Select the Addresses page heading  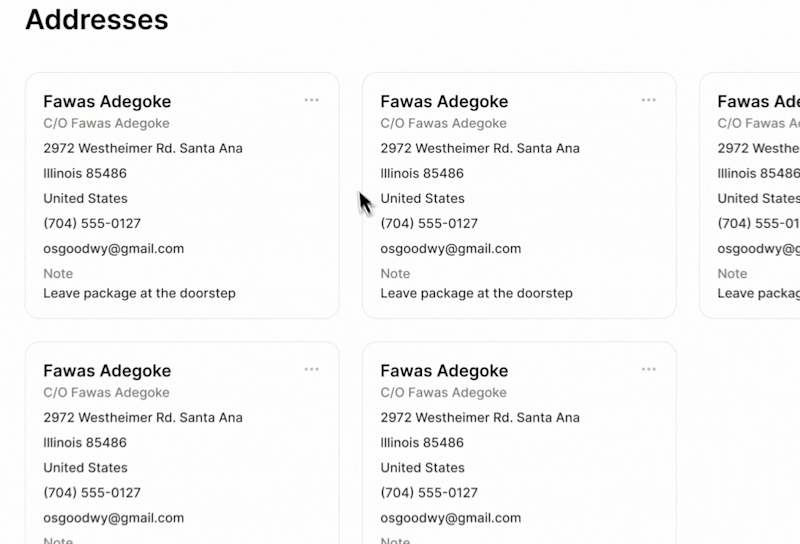[x=97, y=19]
